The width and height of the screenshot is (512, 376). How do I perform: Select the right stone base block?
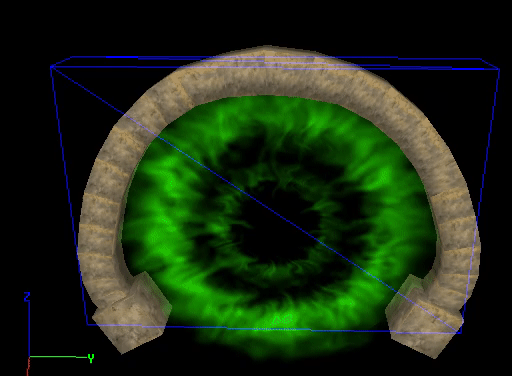click(424, 317)
